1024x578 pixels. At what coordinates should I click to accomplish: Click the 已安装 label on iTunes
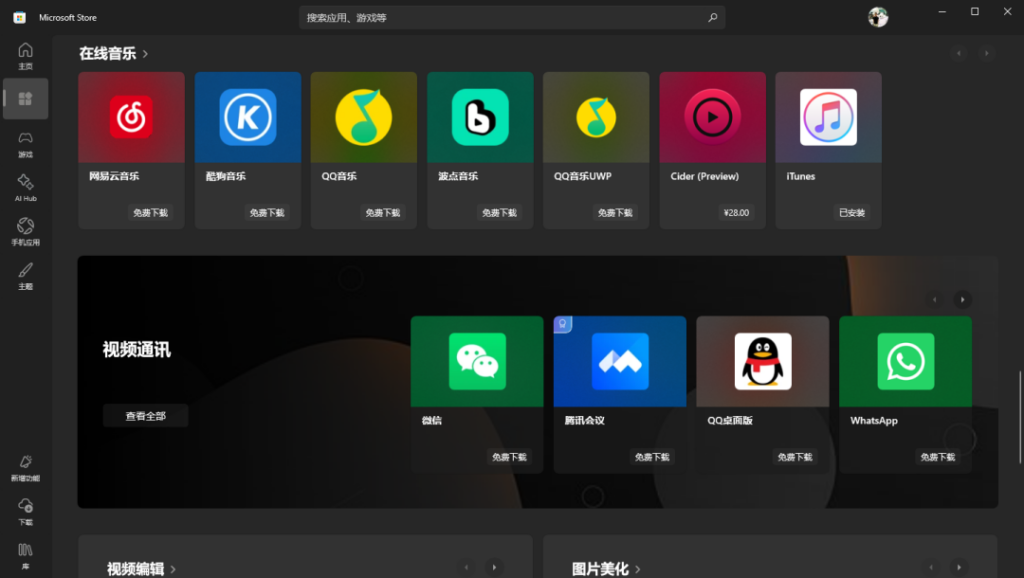852,213
